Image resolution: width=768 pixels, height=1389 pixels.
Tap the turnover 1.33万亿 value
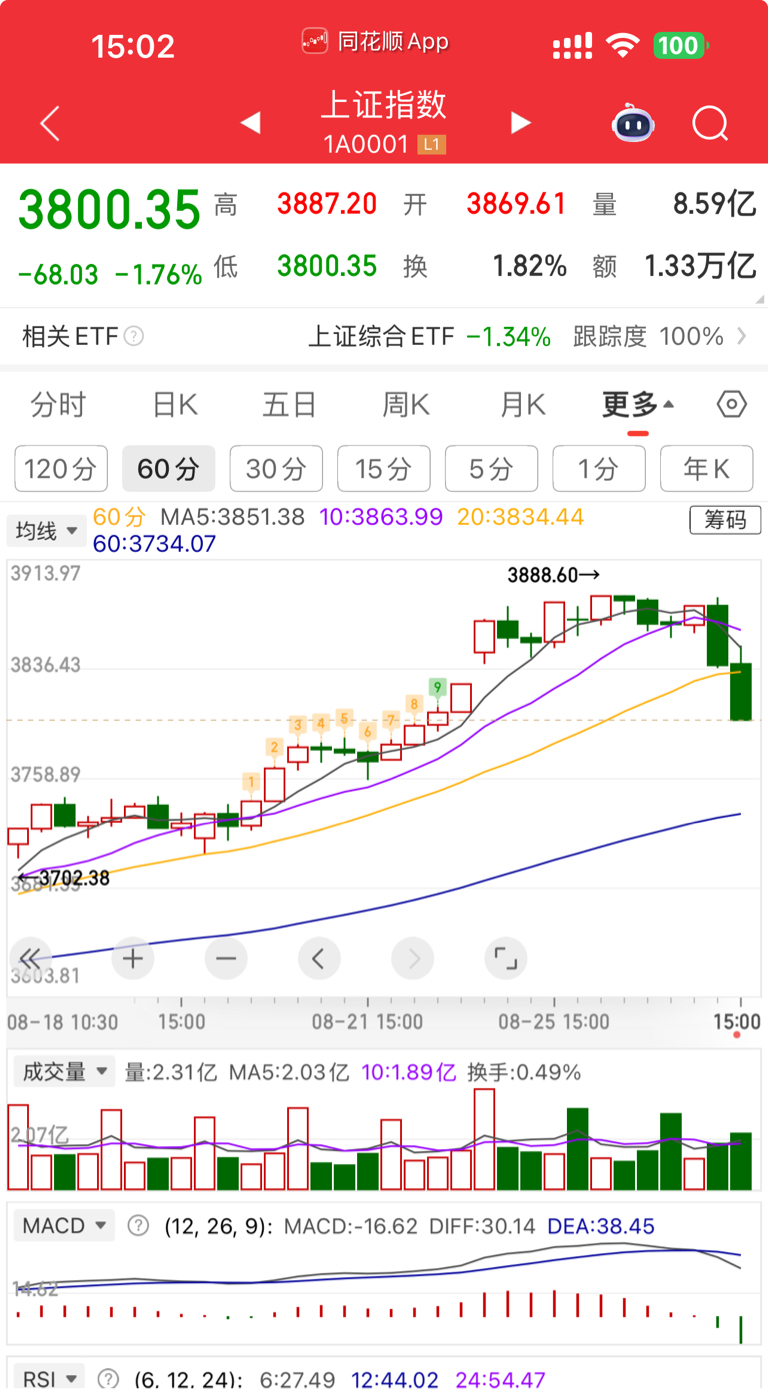coord(700,266)
